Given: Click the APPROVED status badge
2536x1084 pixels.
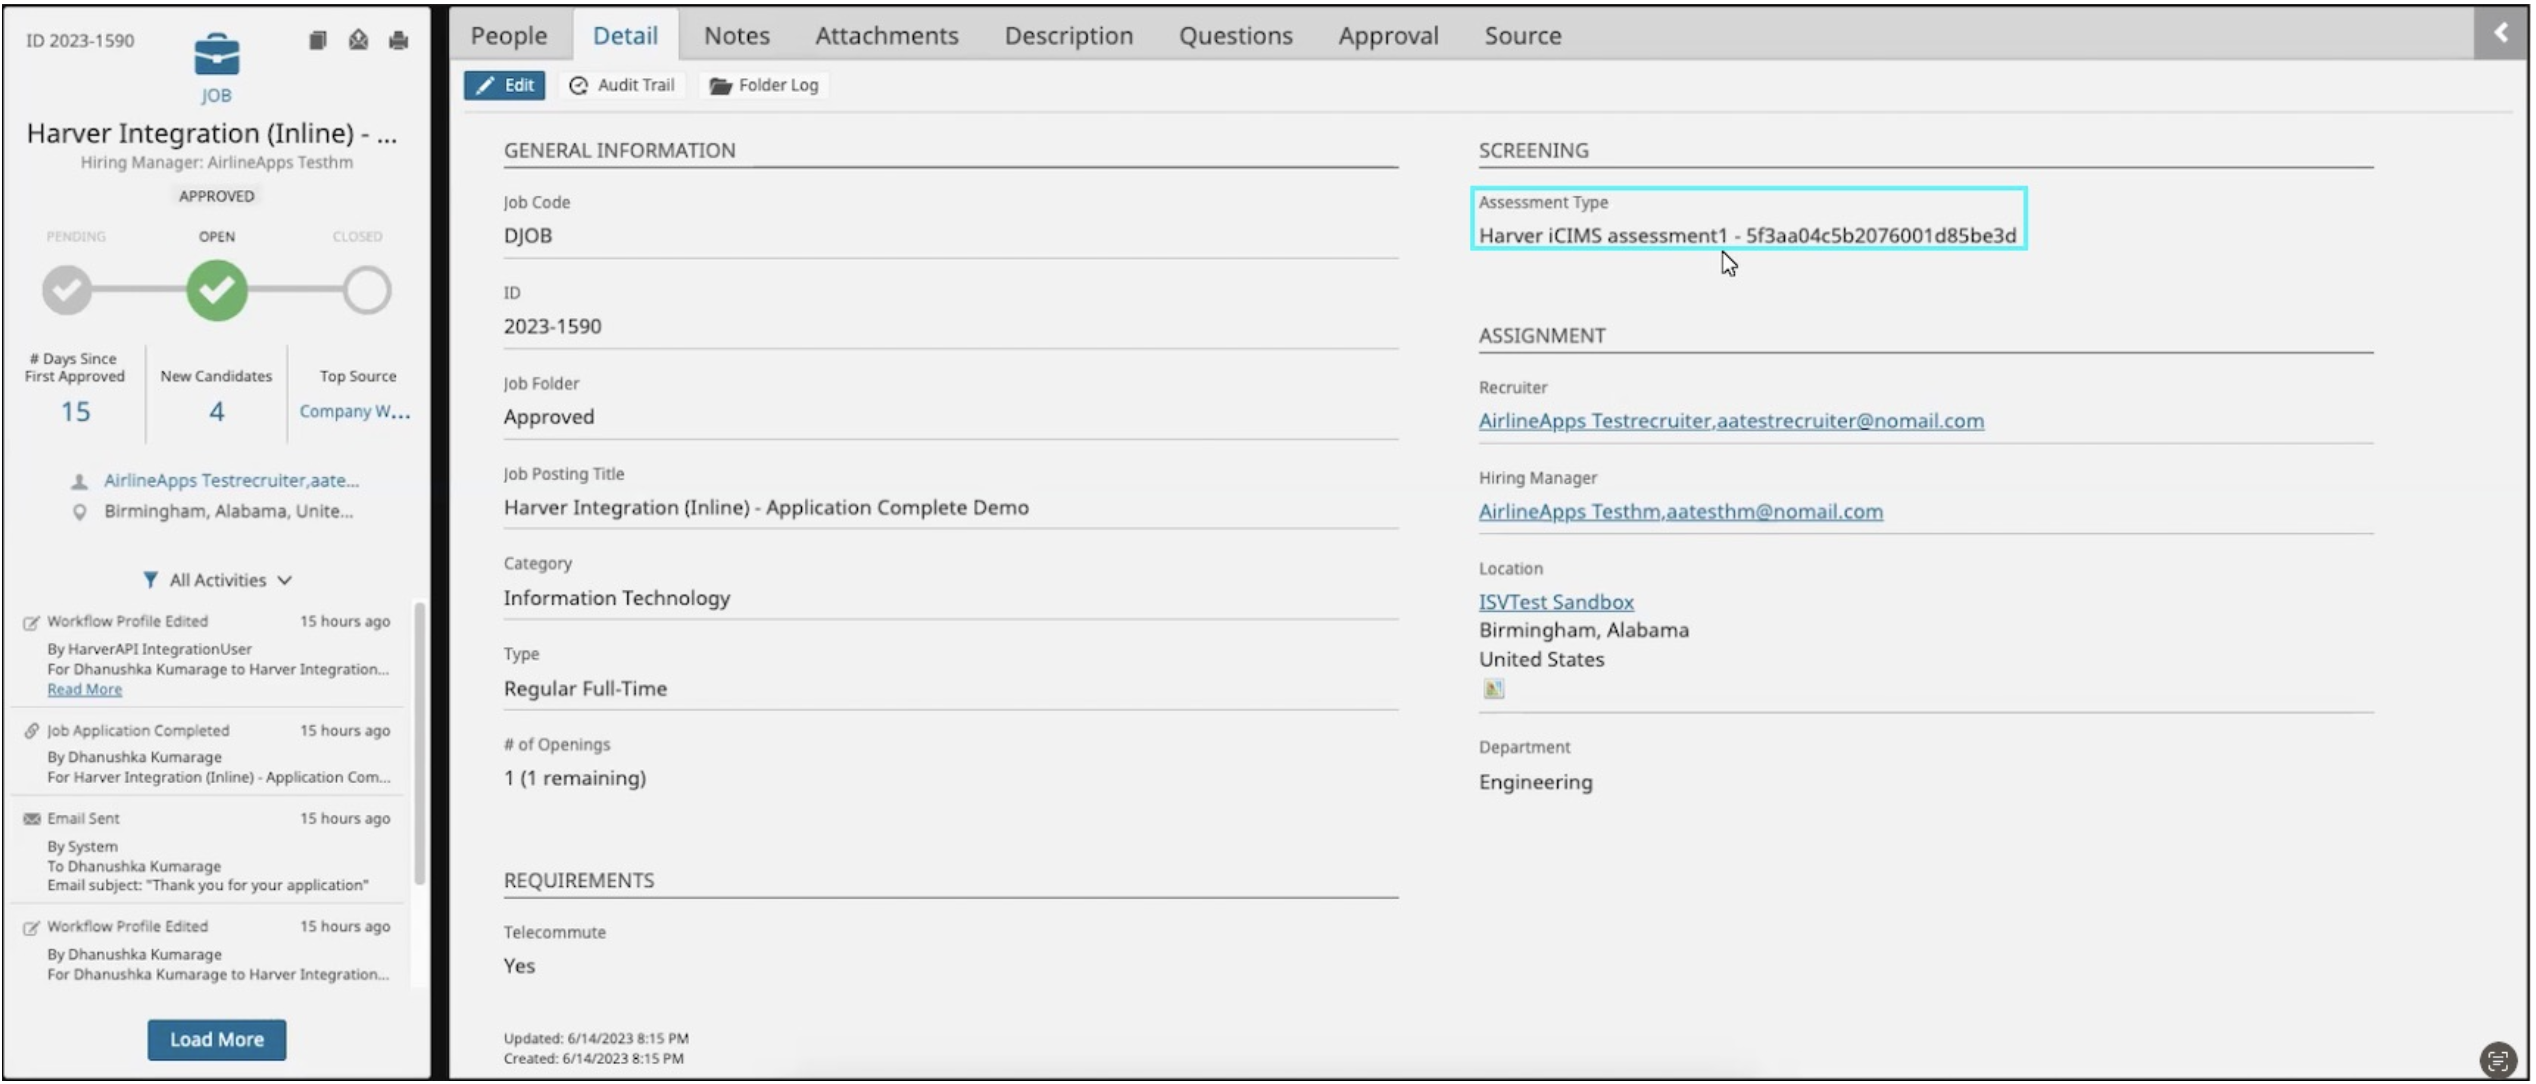Looking at the screenshot, I should 216,196.
